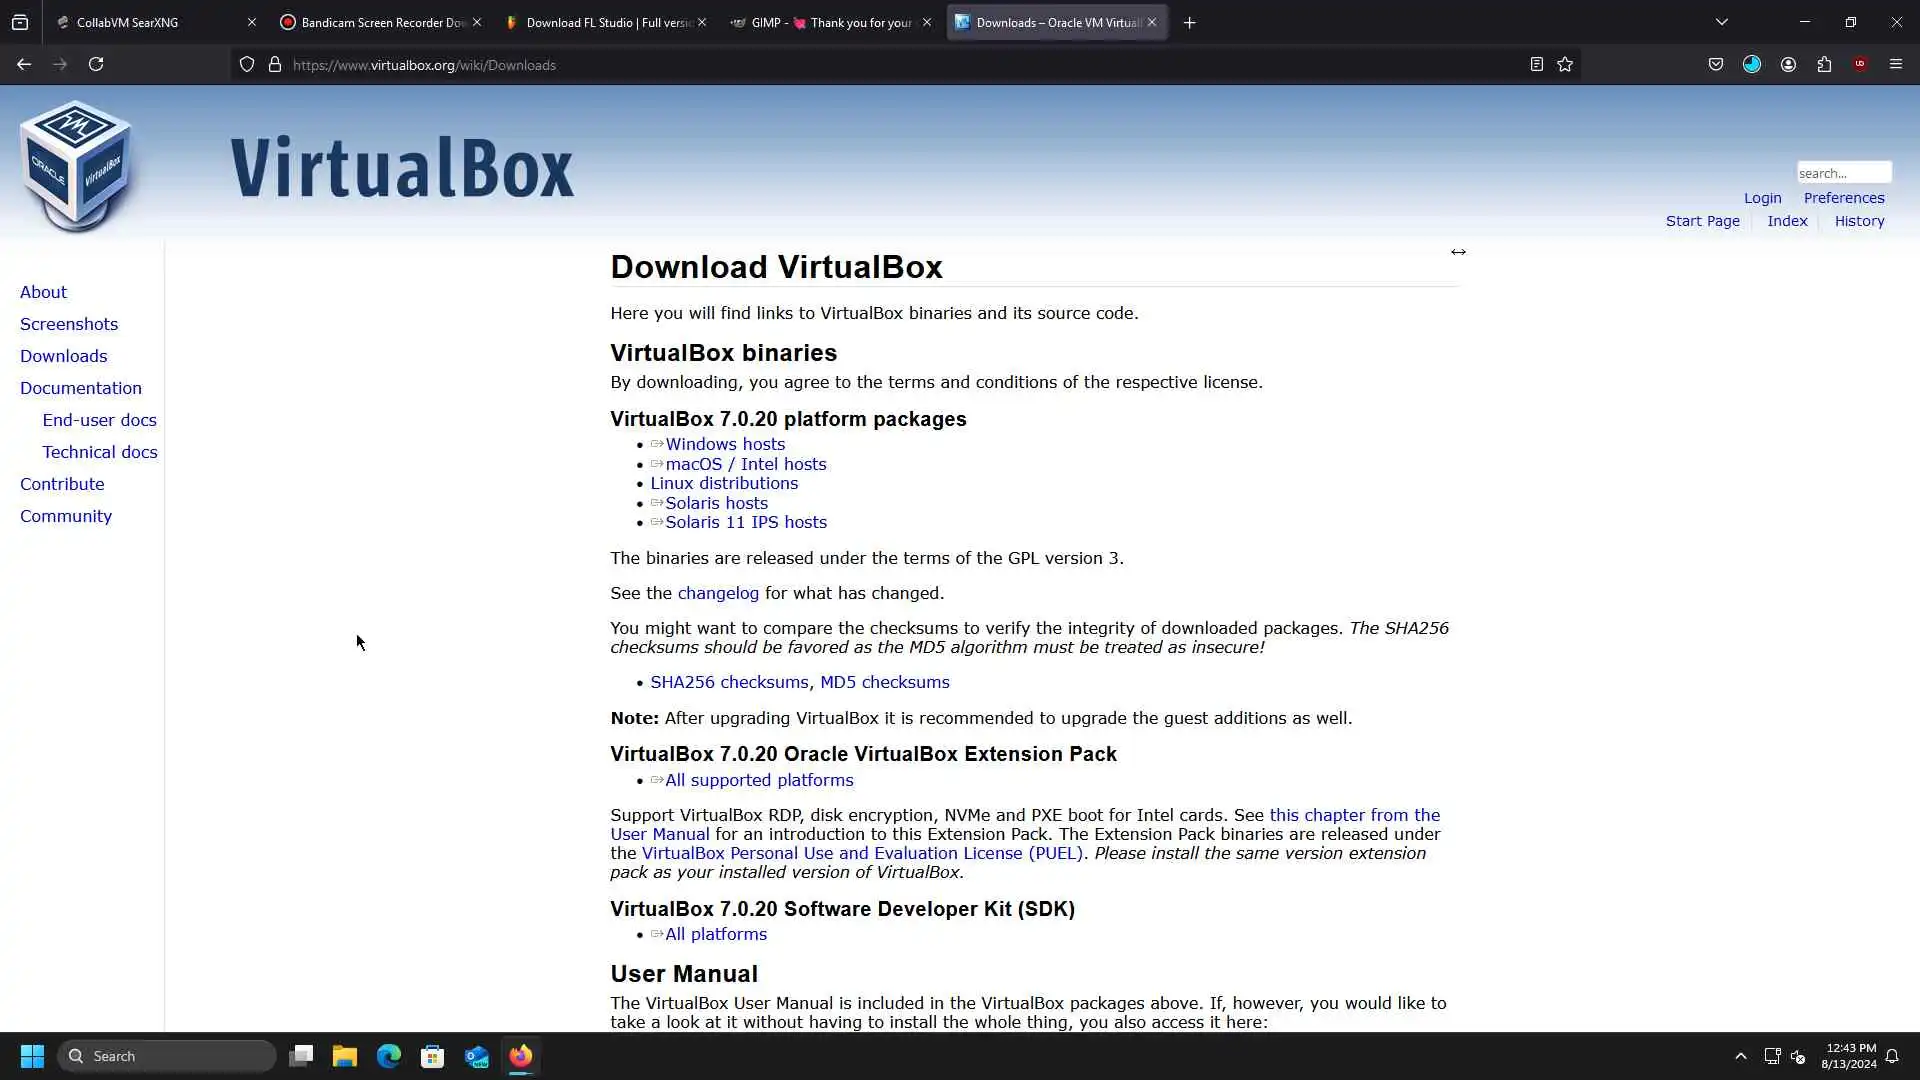Switch to the Download FL Studio tab
This screenshot has height=1080, width=1920.
[600, 22]
